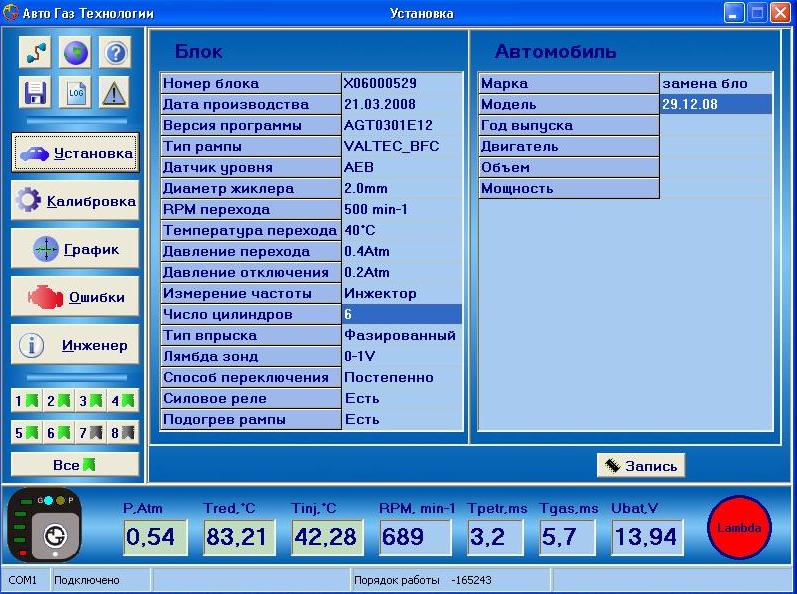Open the Инженер section
Viewport: 797px width, 594px height.
[75, 345]
